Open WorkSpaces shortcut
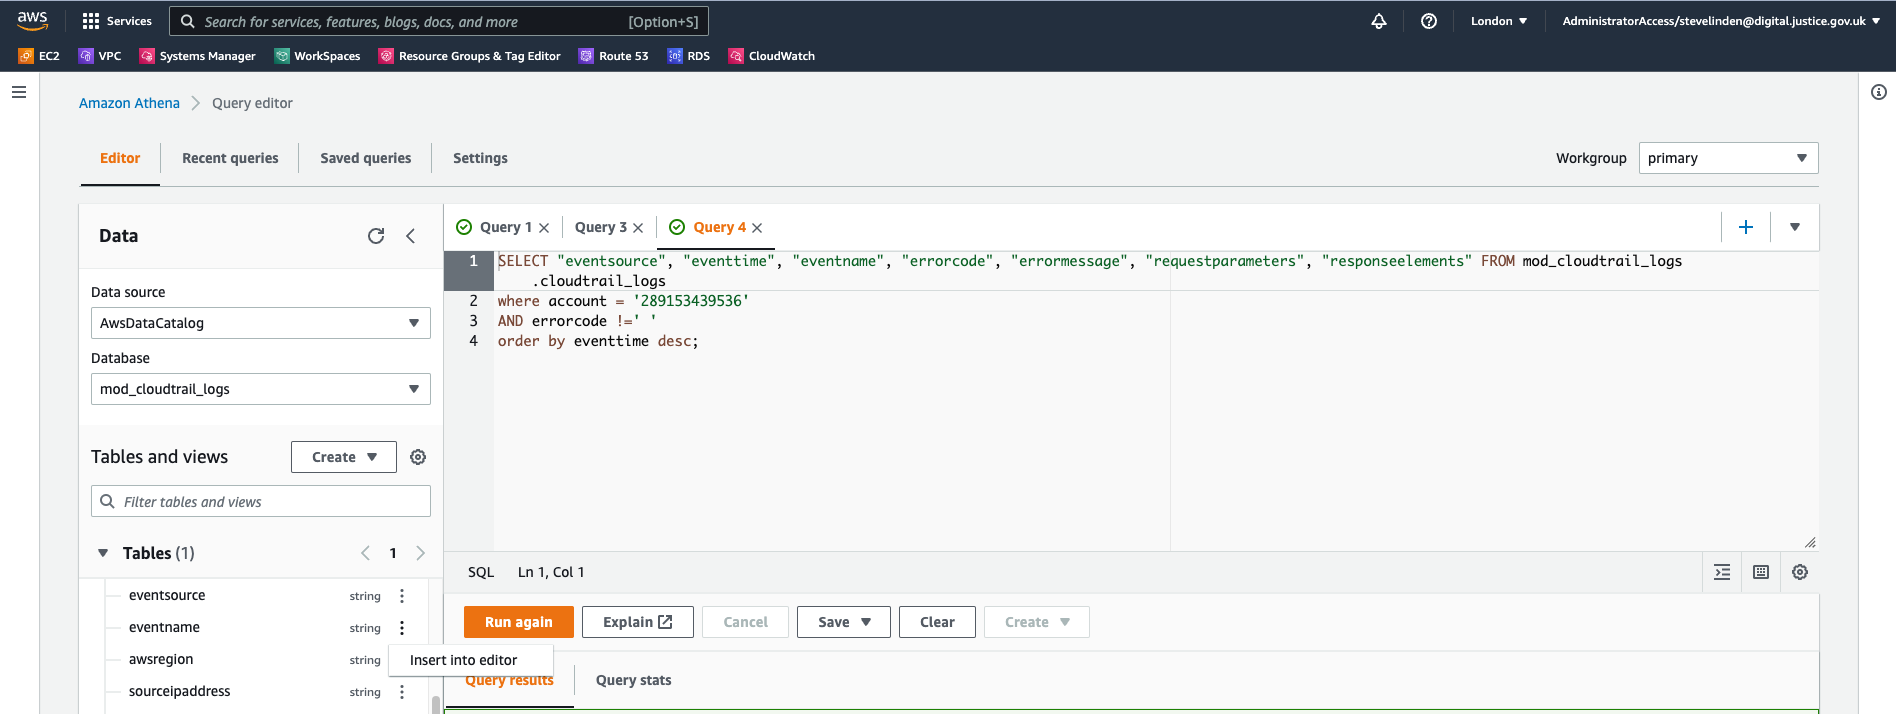This screenshot has width=1896, height=714. pos(318,56)
